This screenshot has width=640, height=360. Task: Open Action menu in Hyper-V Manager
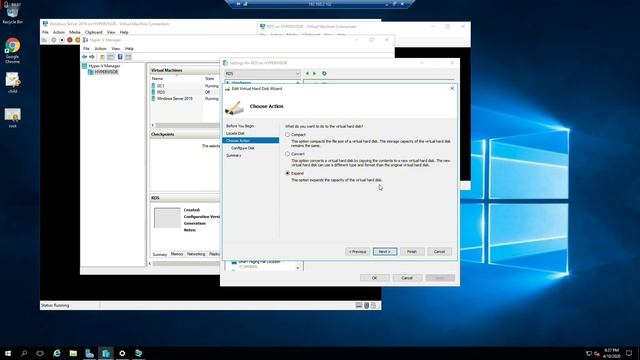[100, 48]
